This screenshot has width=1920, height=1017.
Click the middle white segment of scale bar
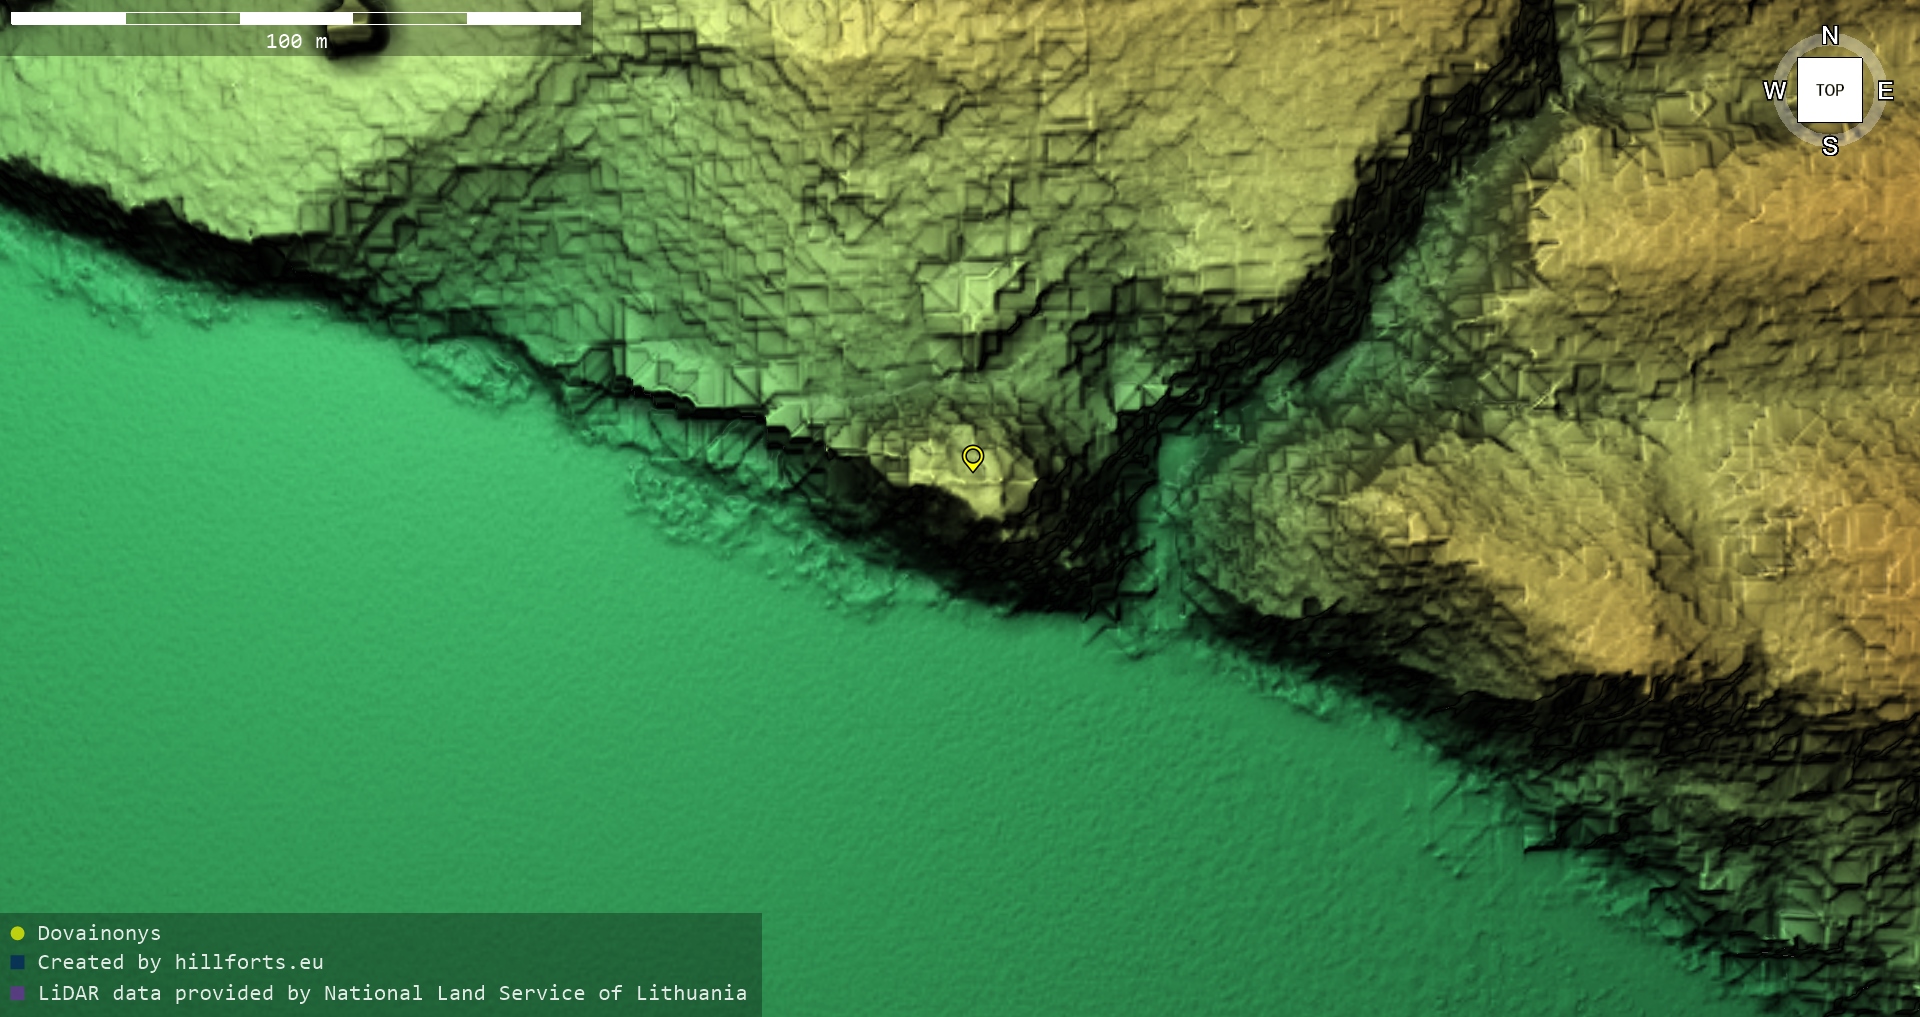296,18
